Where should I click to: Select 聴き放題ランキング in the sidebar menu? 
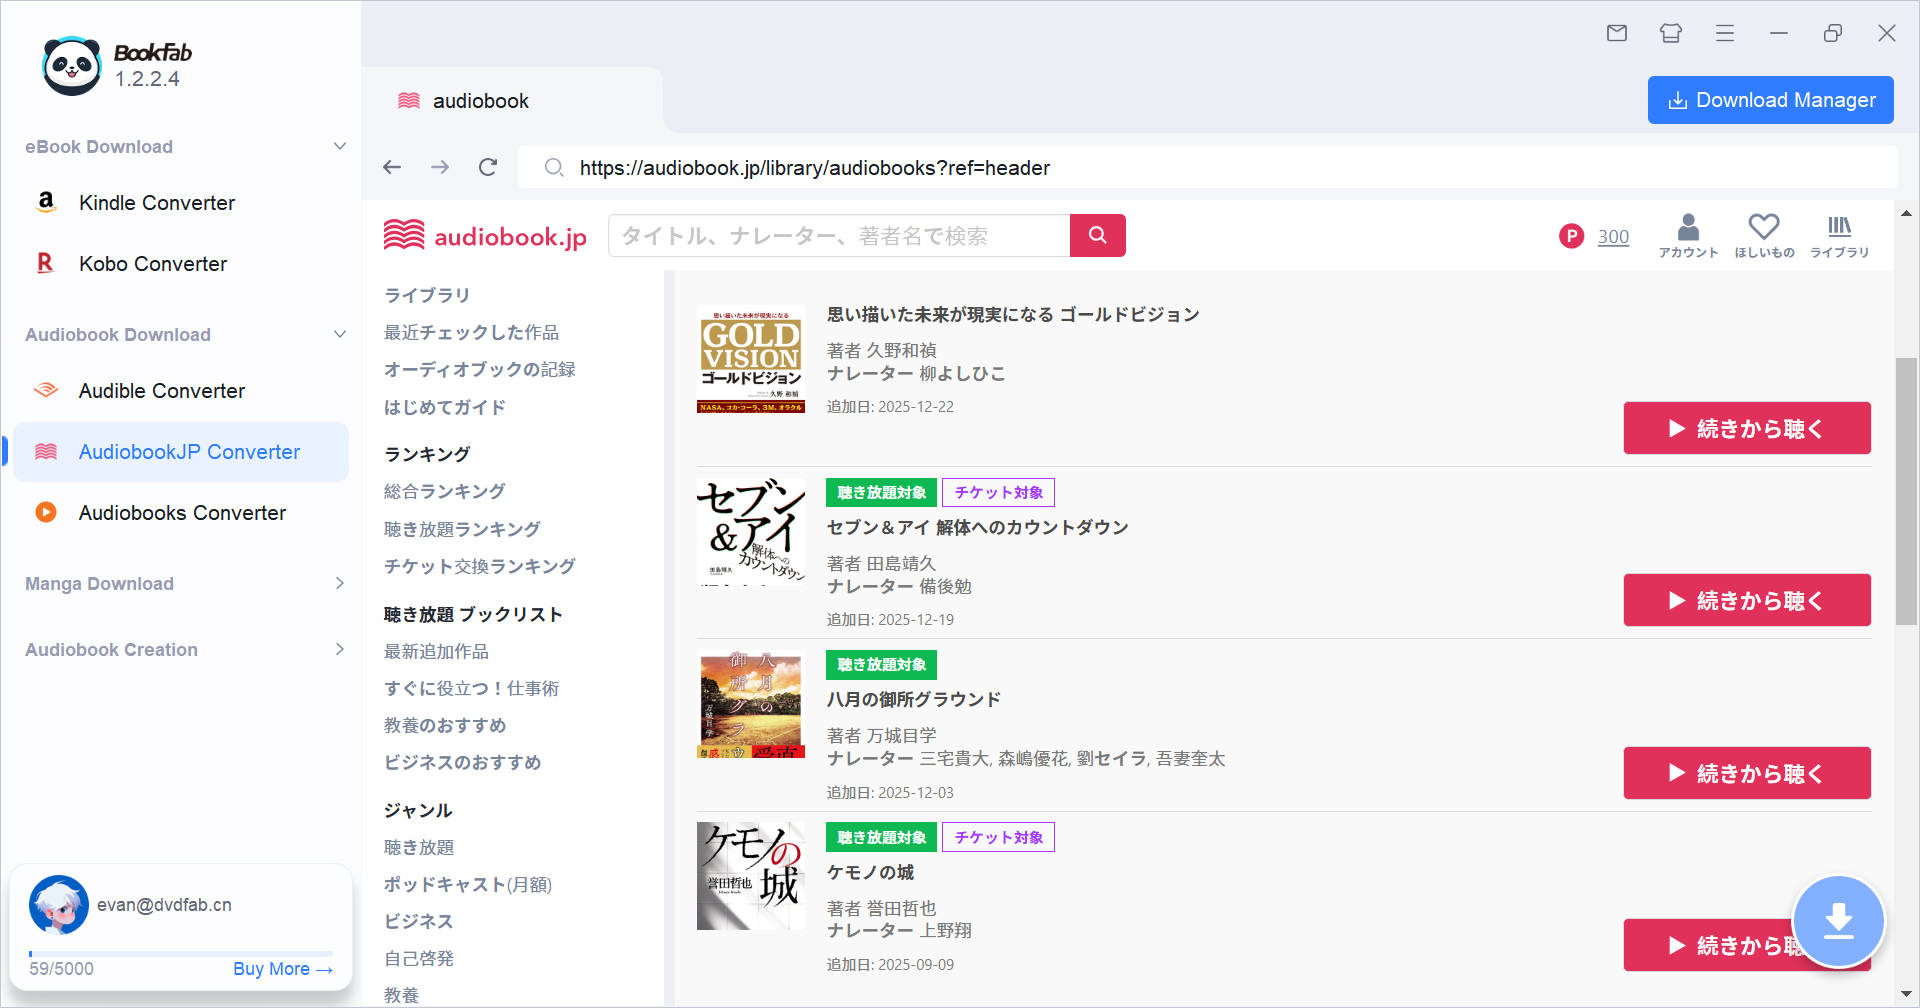[462, 528]
